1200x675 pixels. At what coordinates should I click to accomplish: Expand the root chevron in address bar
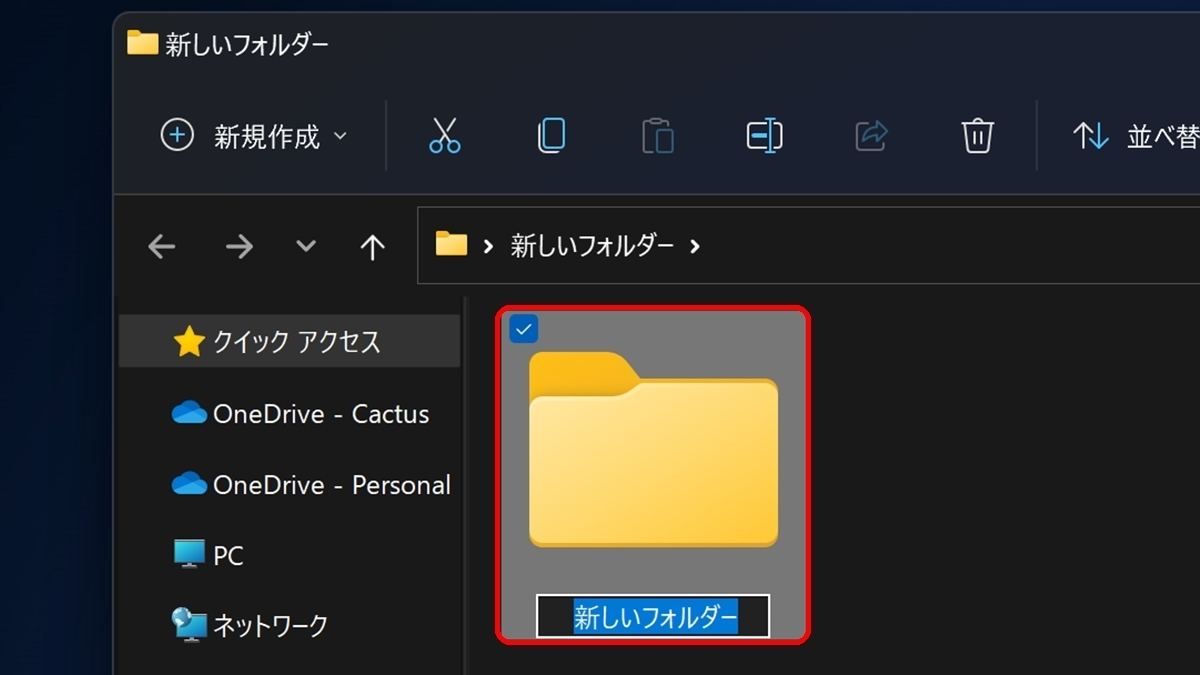tap(488, 246)
